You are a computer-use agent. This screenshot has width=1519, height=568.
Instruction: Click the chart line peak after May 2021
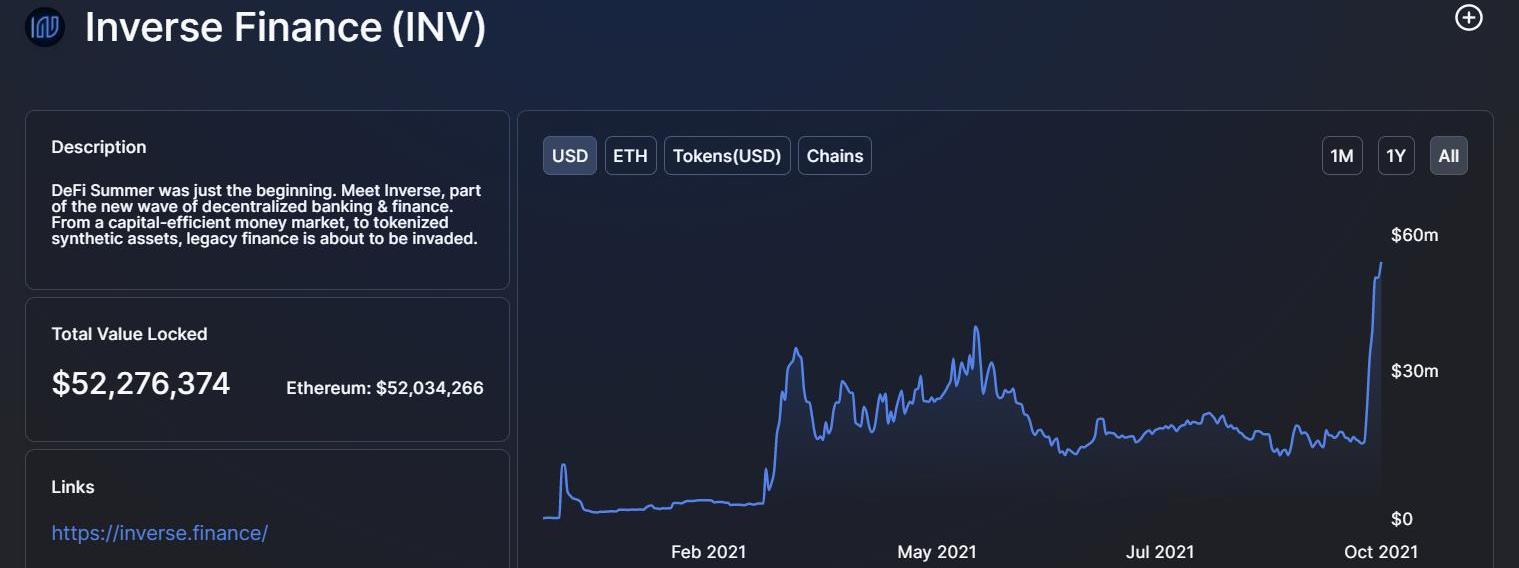point(975,327)
